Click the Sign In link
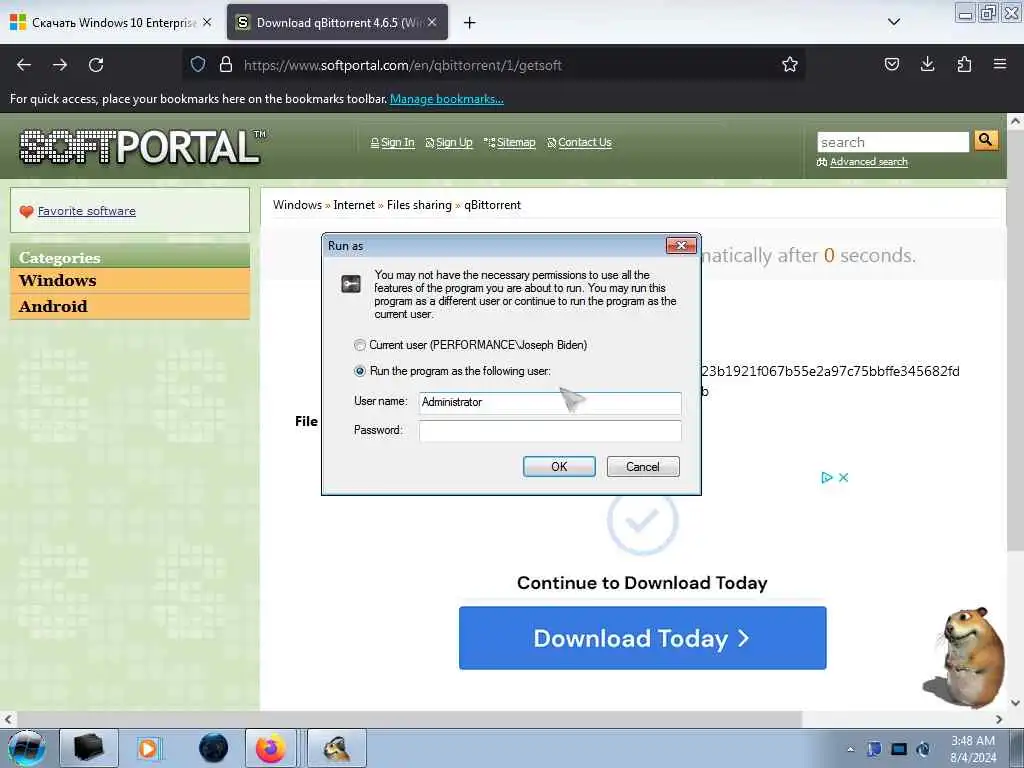Image resolution: width=1024 pixels, height=768 pixels. point(397,142)
